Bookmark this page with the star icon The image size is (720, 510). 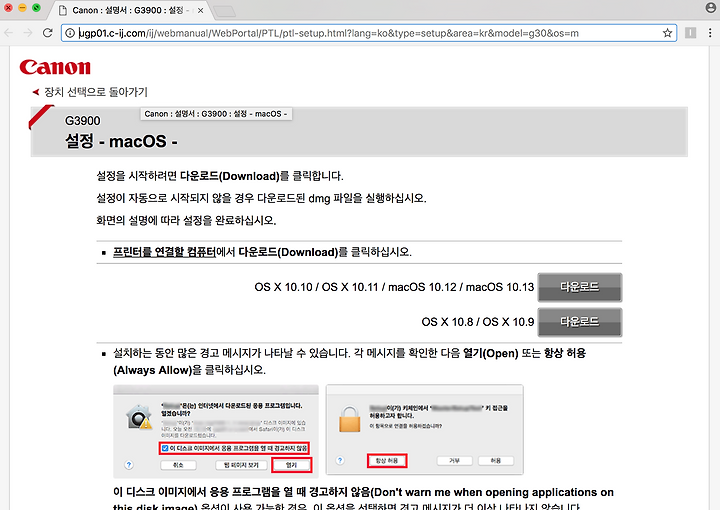tap(667, 33)
